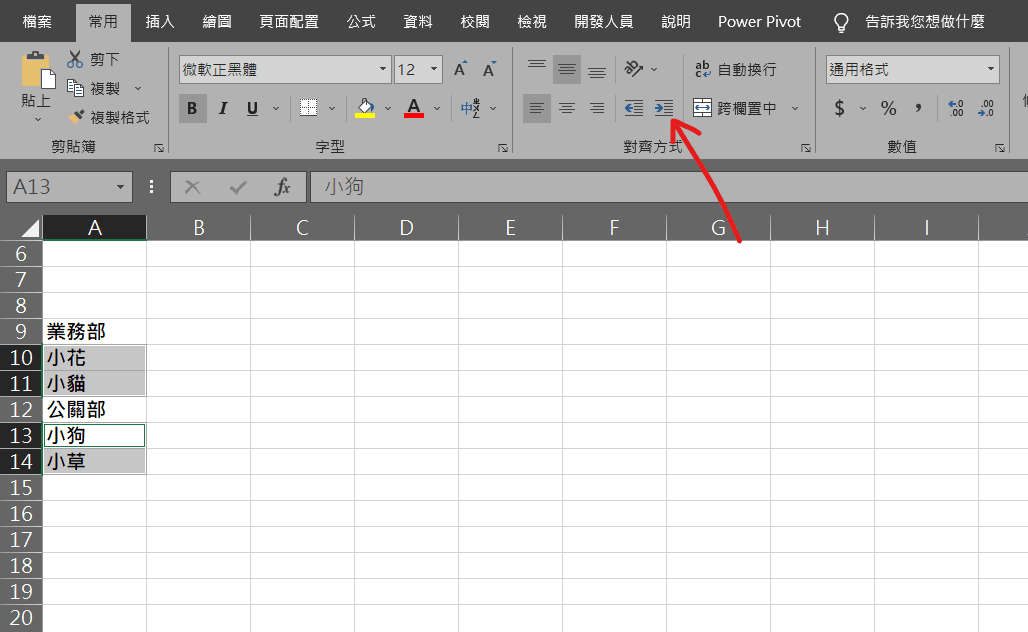Screen dimensions: 1028x632
Task: Click the text orientation icon
Action: (x=634, y=69)
